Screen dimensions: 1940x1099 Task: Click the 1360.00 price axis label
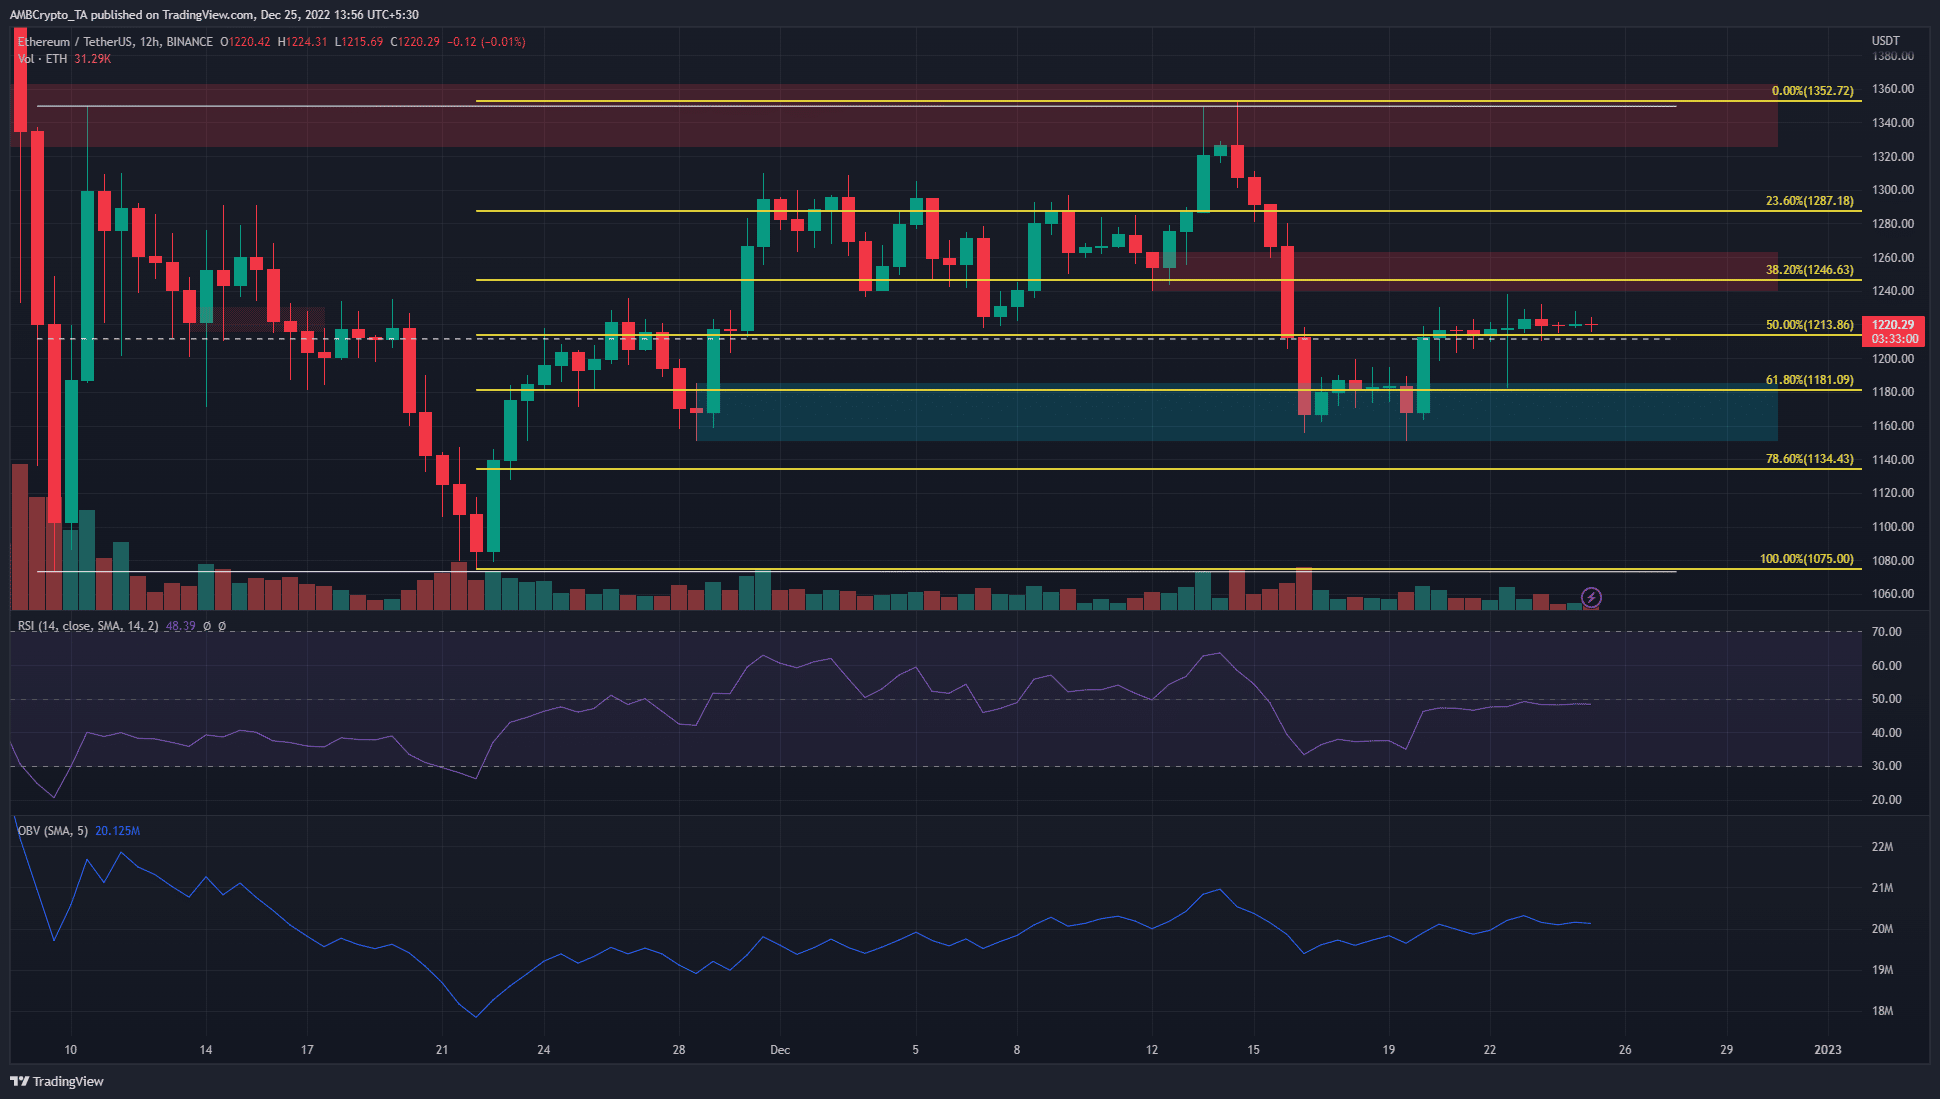click(x=1893, y=89)
